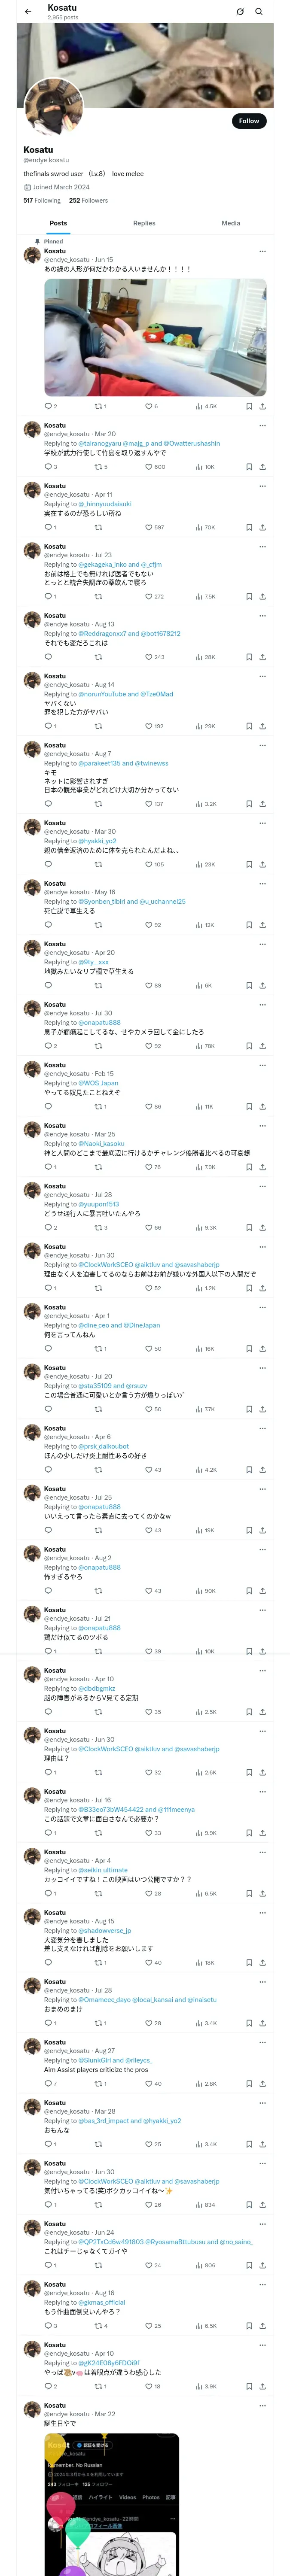Go back using the arrow icon
Viewport: 290px width, 2576px height.
pyautogui.click(x=28, y=12)
